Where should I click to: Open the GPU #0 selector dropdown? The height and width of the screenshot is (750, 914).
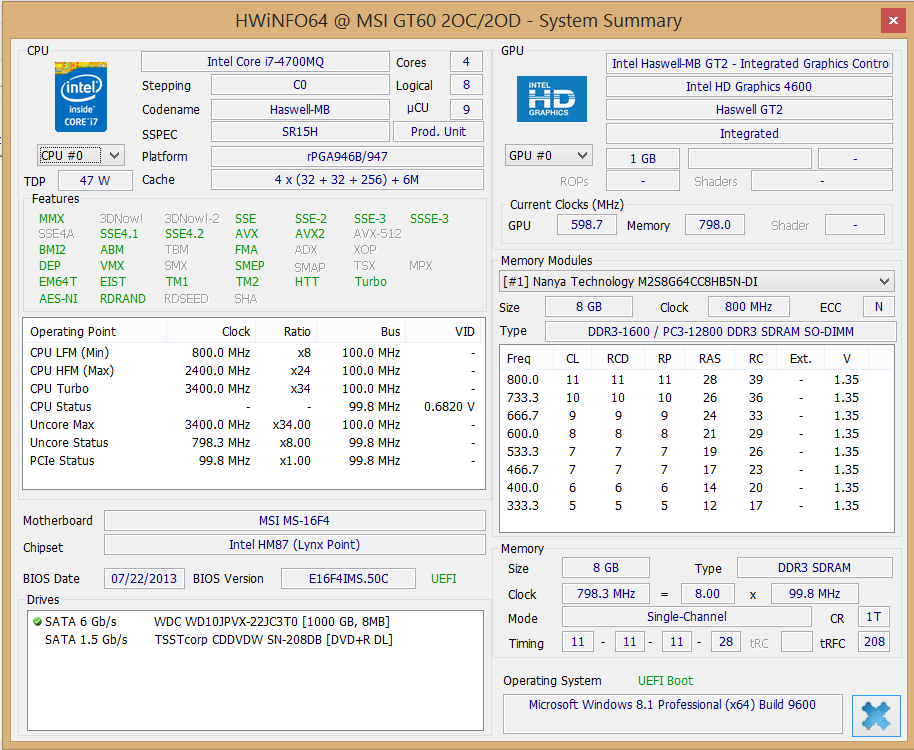[x=549, y=156]
